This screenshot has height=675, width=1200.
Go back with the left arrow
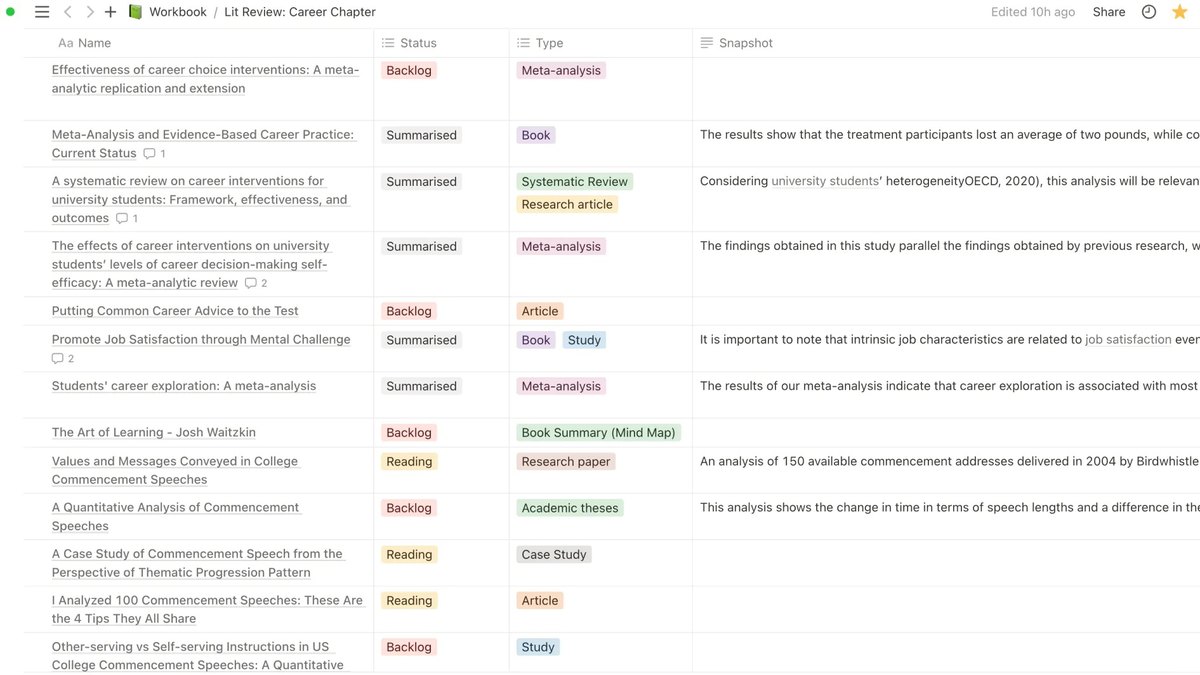(68, 12)
